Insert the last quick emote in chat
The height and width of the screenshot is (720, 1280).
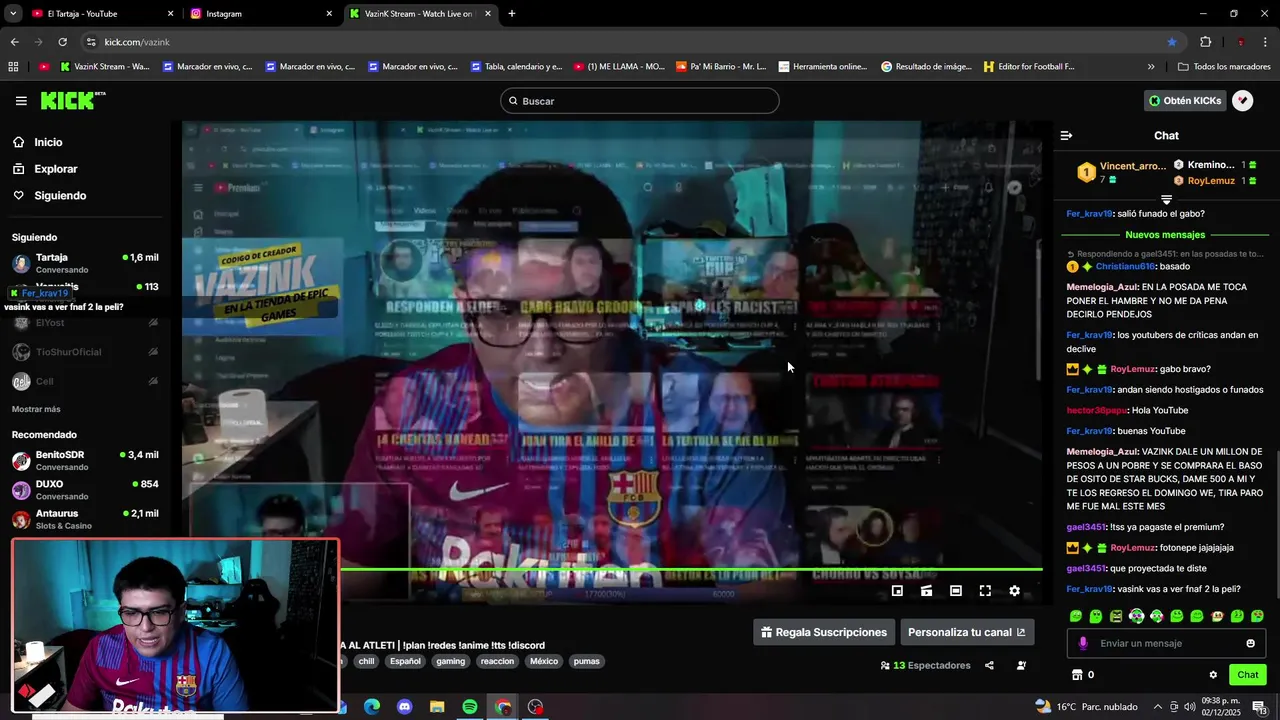click(1257, 616)
